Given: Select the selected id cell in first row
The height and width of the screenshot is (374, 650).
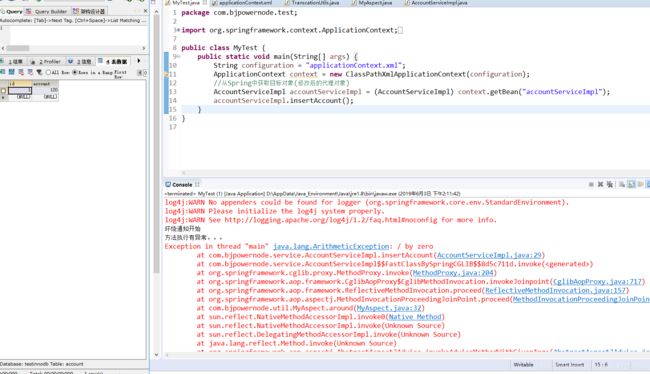Looking at the screenshot, I should pos(19,90).
